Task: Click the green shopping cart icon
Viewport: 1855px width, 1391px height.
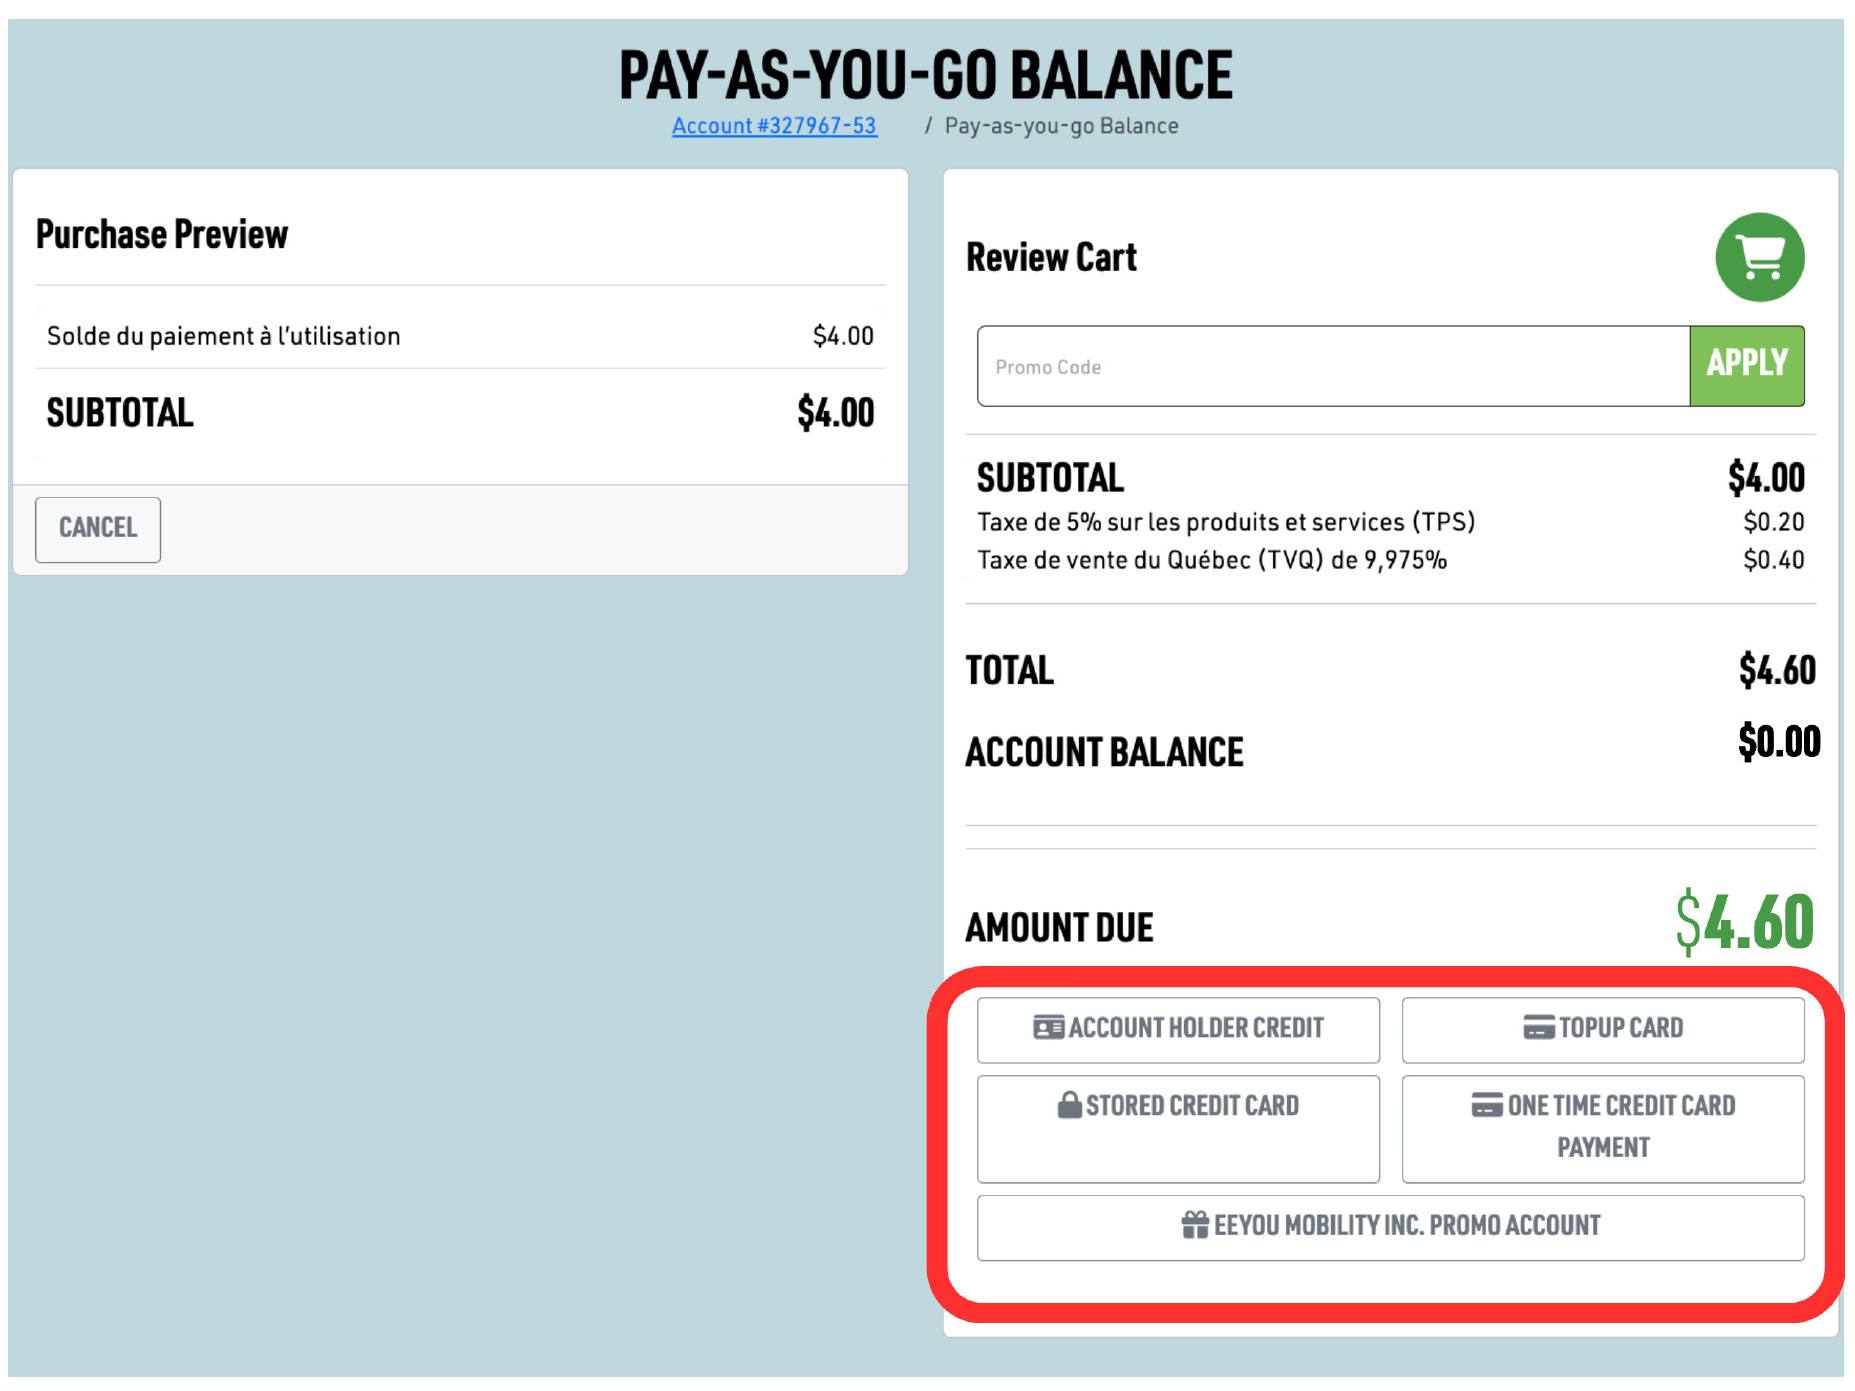Action: [x=1759, y=257]
